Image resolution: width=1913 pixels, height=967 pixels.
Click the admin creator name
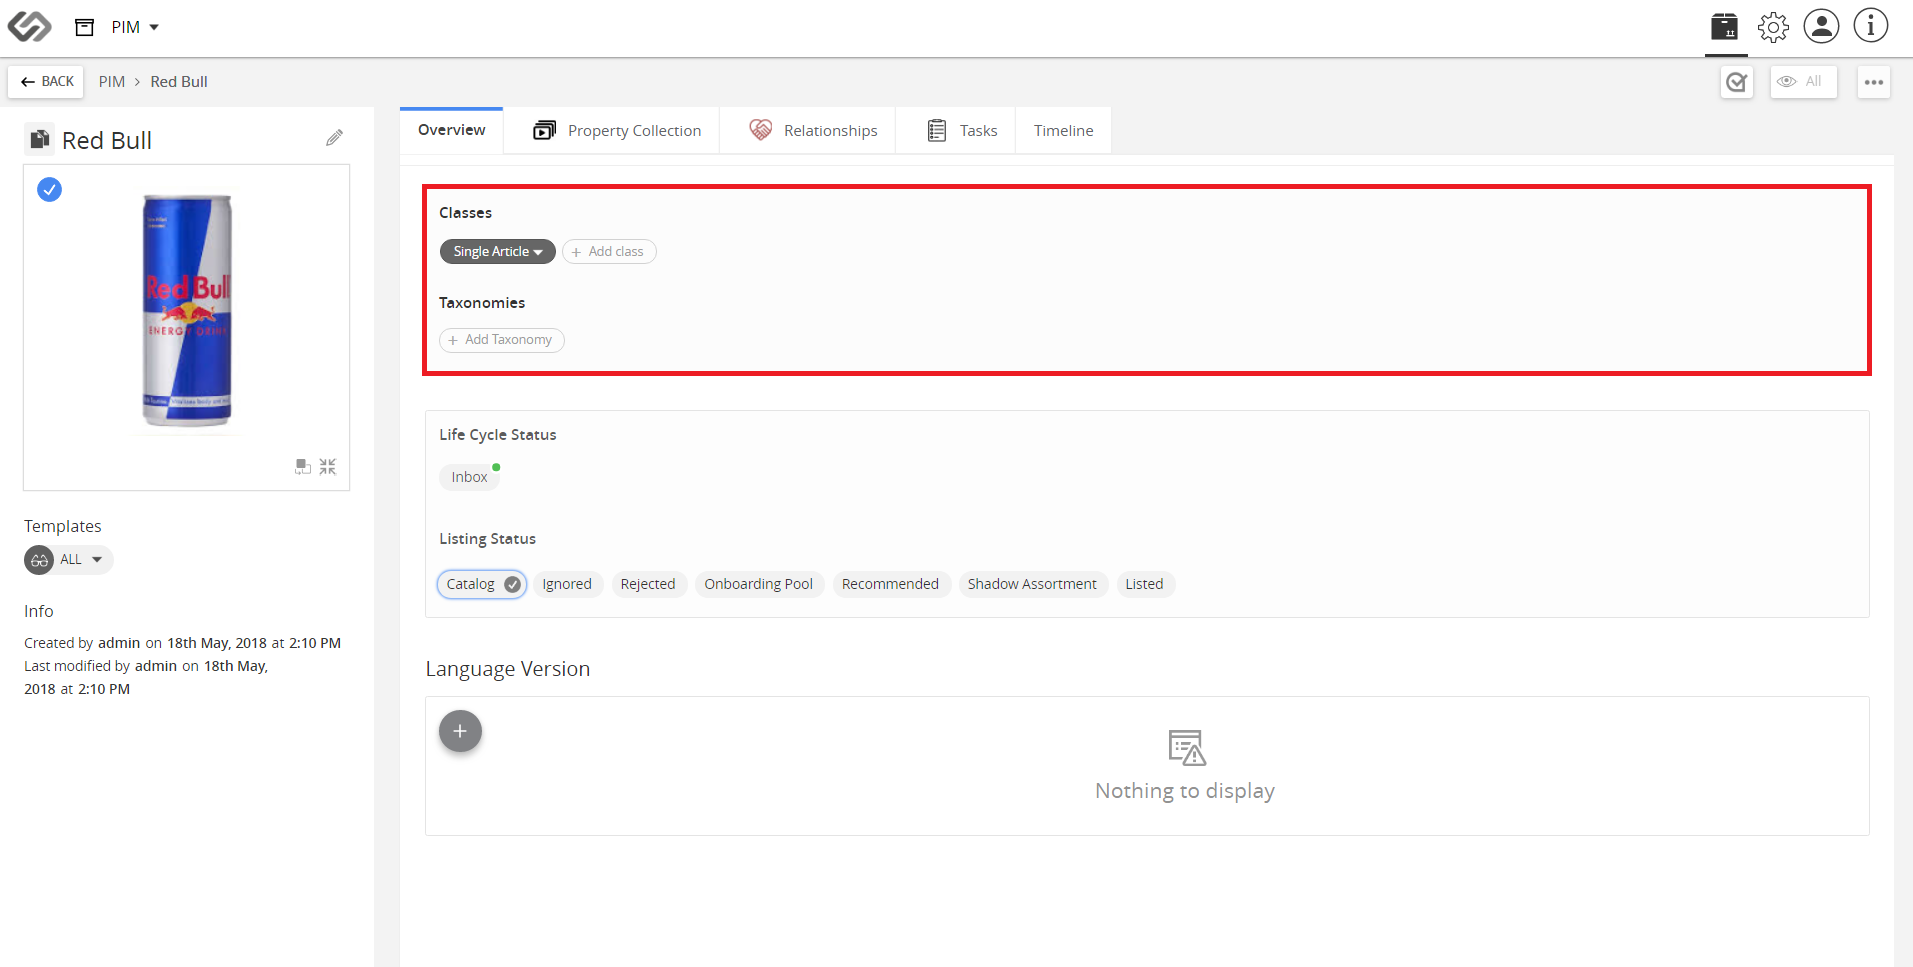pos(119,643)
